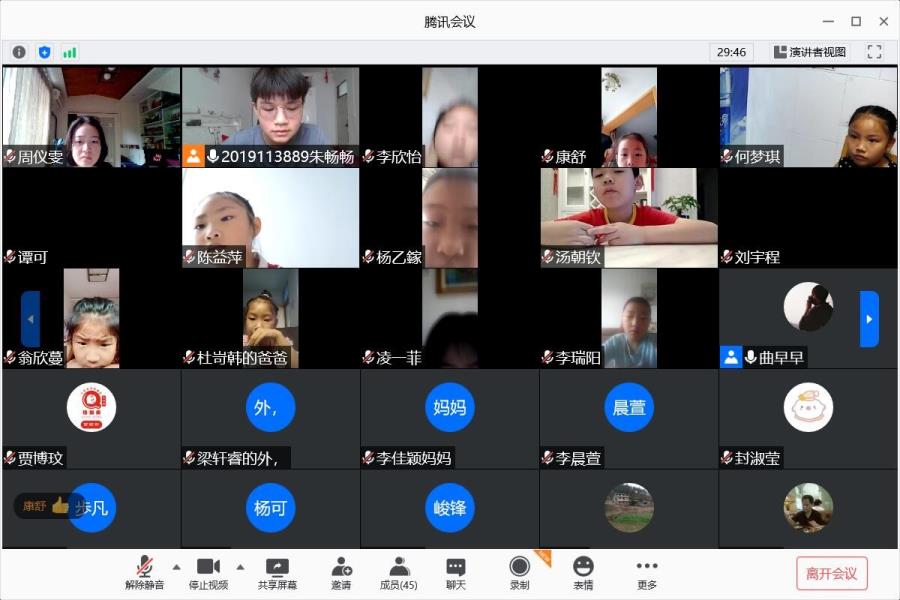The image size is (900, 600).
Task: Open the 表情 emoji reactions
Action: 583,573
